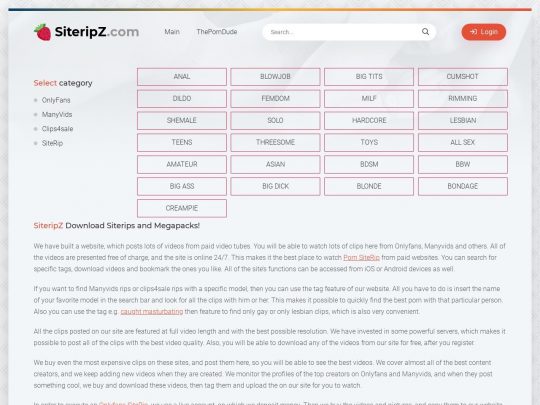Click the SiteripZ.com site title
This screenshot has width=540, height=405.
[97, 32]
